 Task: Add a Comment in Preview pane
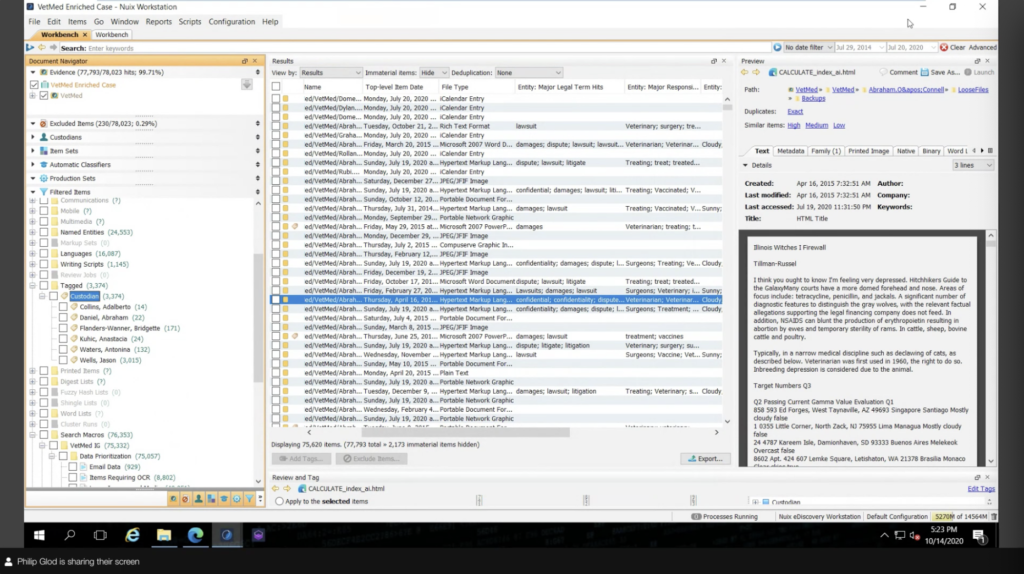(x=899, y=72)
